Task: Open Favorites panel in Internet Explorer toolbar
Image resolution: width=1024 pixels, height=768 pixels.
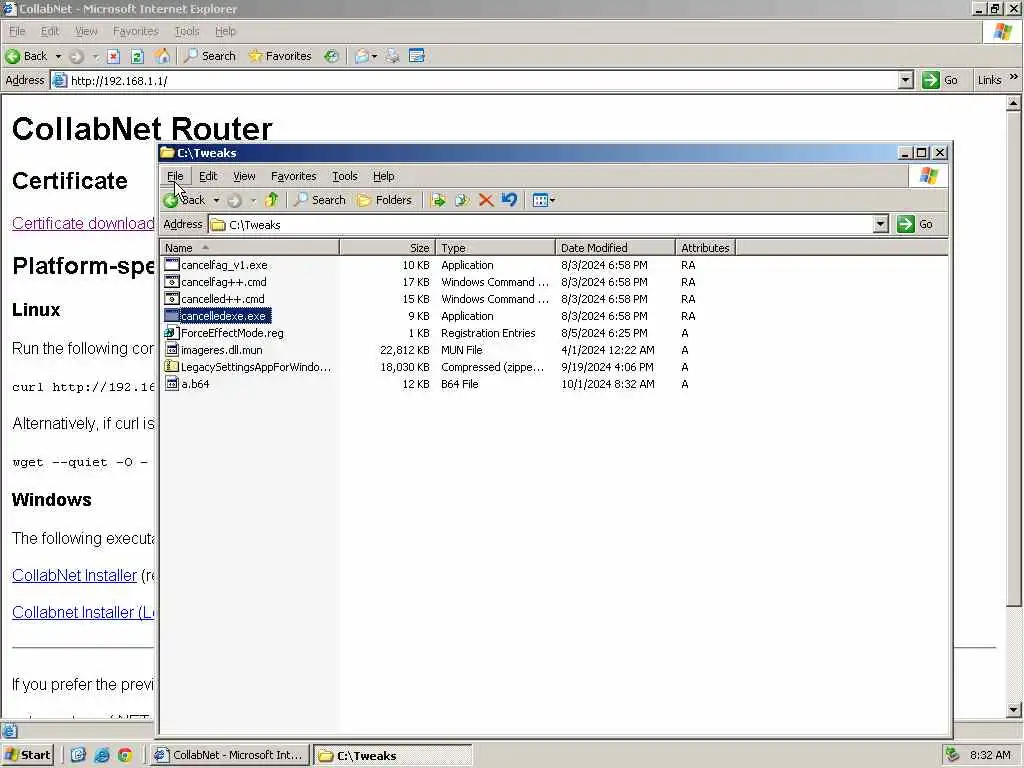Action: [280, 56]
